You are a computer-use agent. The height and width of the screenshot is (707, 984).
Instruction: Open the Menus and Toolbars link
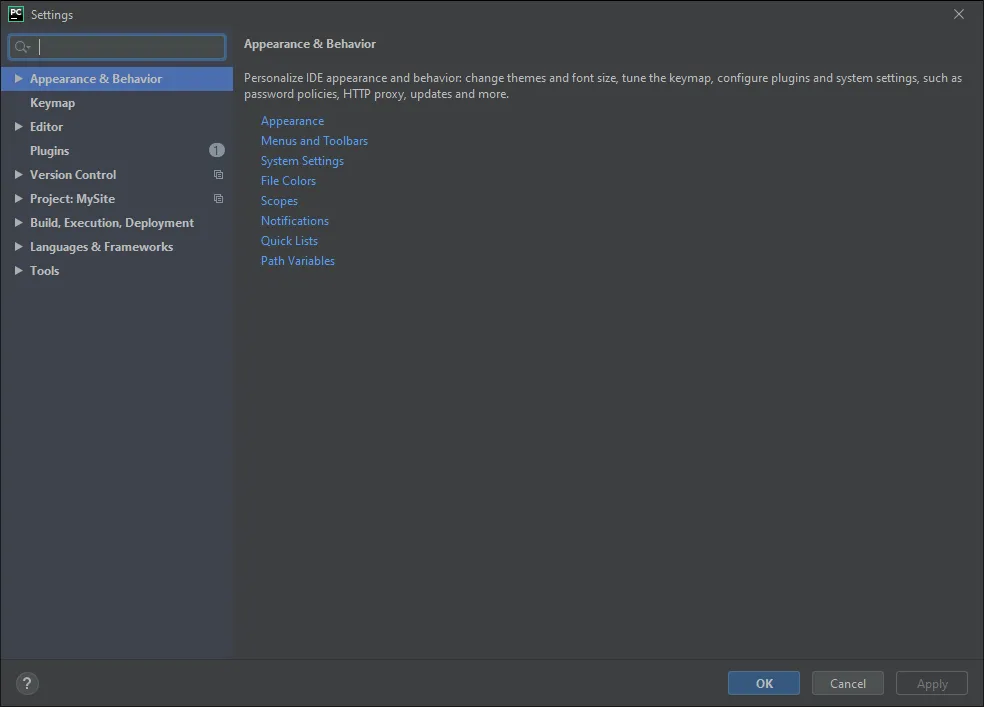(x=314, y=141)
